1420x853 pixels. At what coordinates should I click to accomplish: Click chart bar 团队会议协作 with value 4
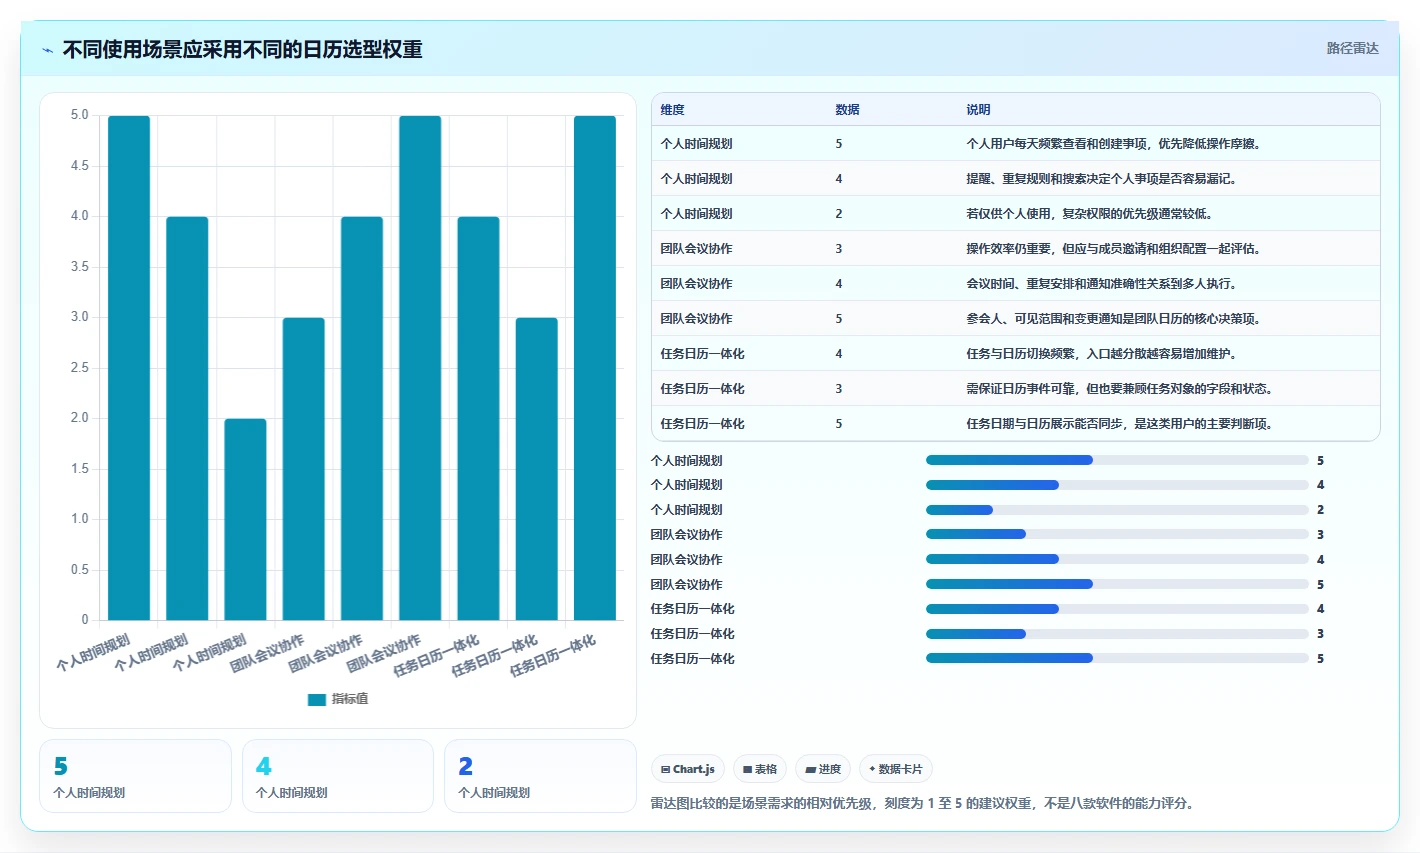click(x=362, y=418)
